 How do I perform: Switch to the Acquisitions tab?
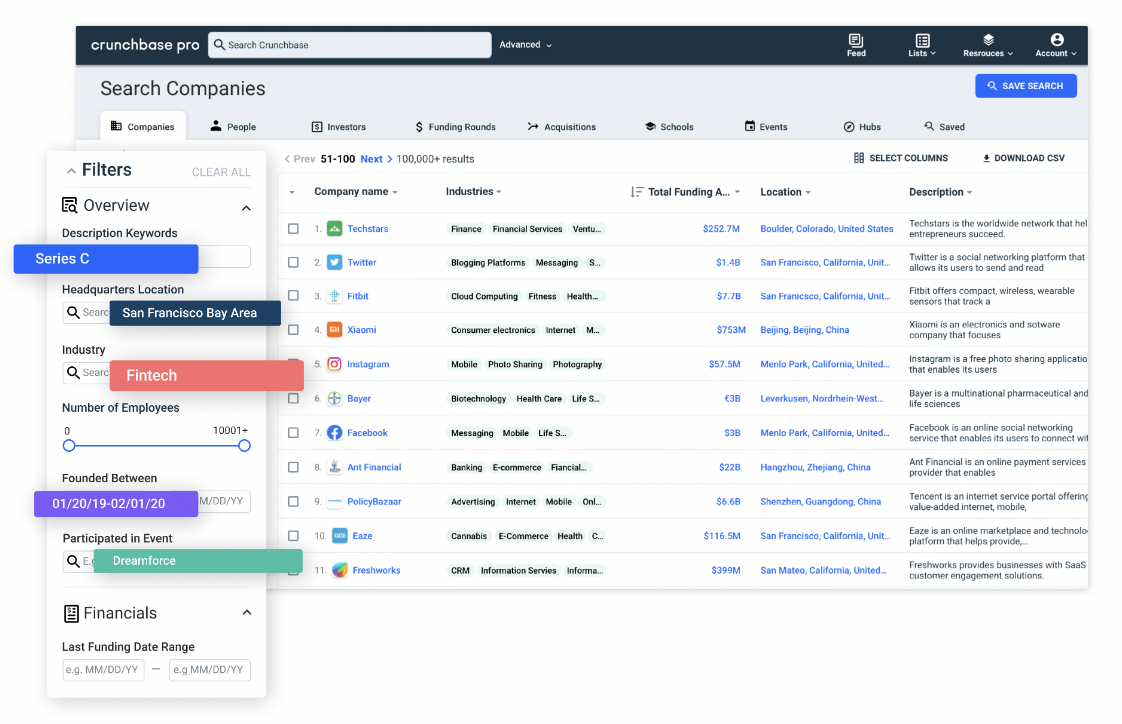(x=562, y=127)
